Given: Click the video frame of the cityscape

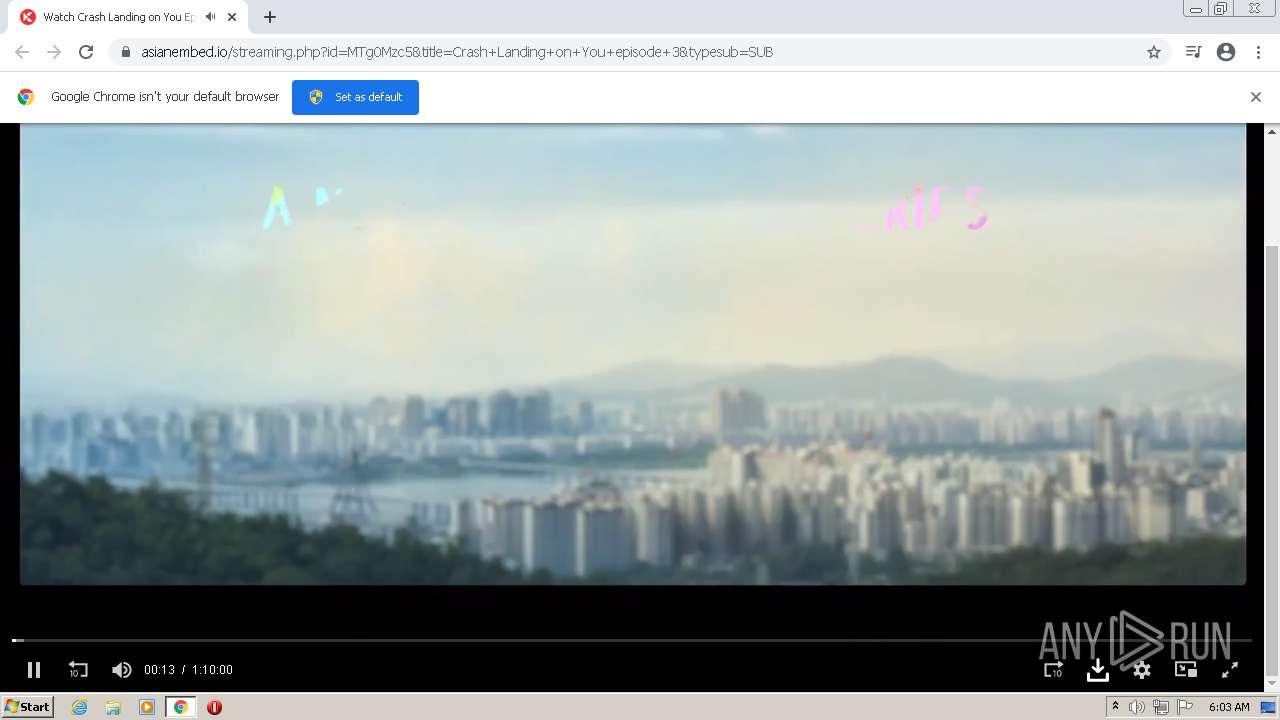Looking at the screenshot, I should pos(633,354).
